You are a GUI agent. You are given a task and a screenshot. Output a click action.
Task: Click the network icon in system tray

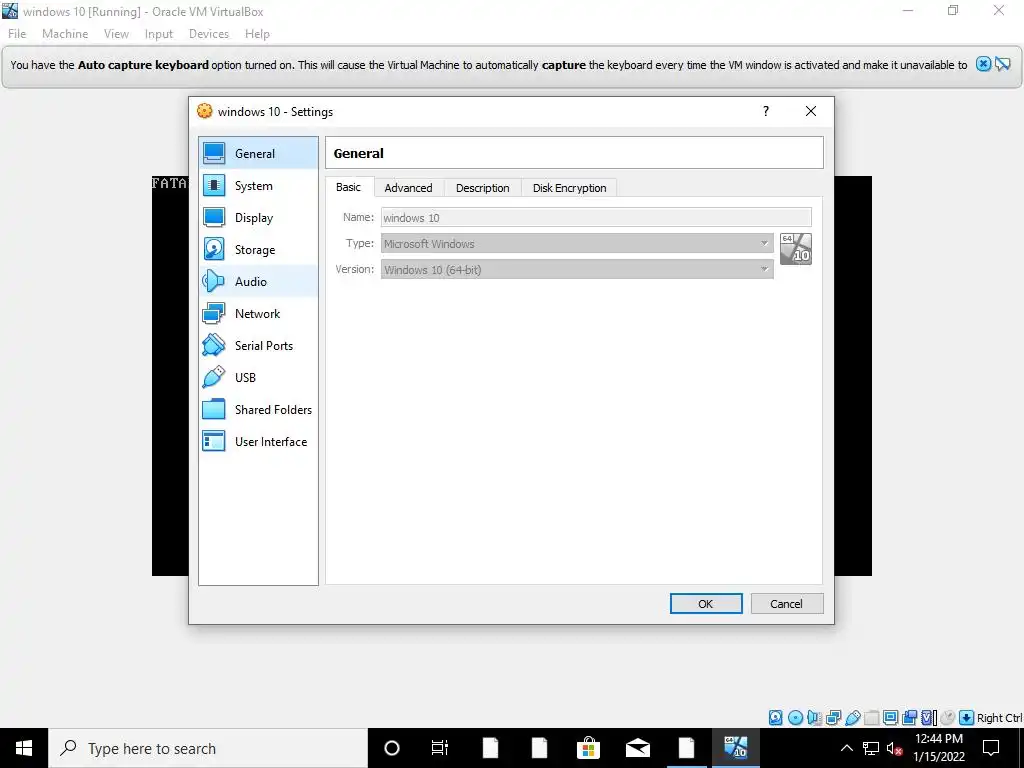(871, 748)
